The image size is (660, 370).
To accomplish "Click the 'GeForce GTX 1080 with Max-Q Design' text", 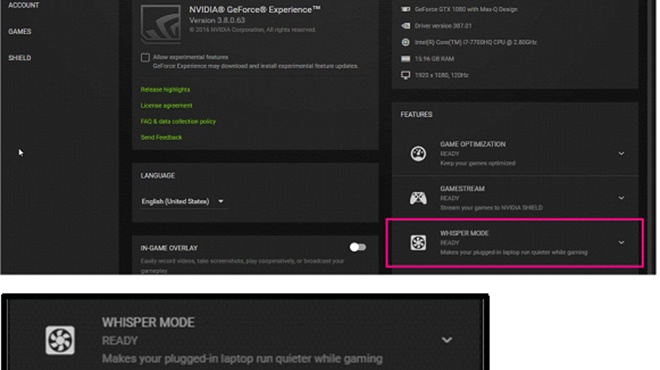I will click(466, 9).
